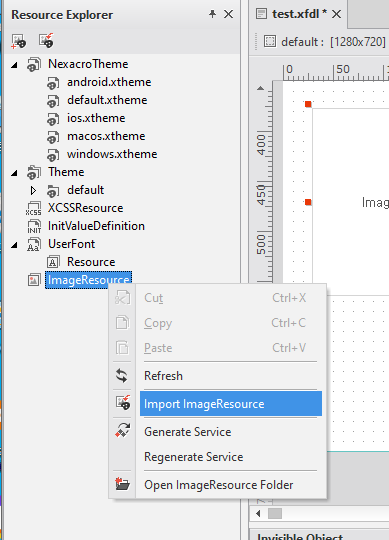Image resolution: width=389 pixels, height=540 pixels.
Task: Select XCSSResource in the tree
Action: click(85, 208)
